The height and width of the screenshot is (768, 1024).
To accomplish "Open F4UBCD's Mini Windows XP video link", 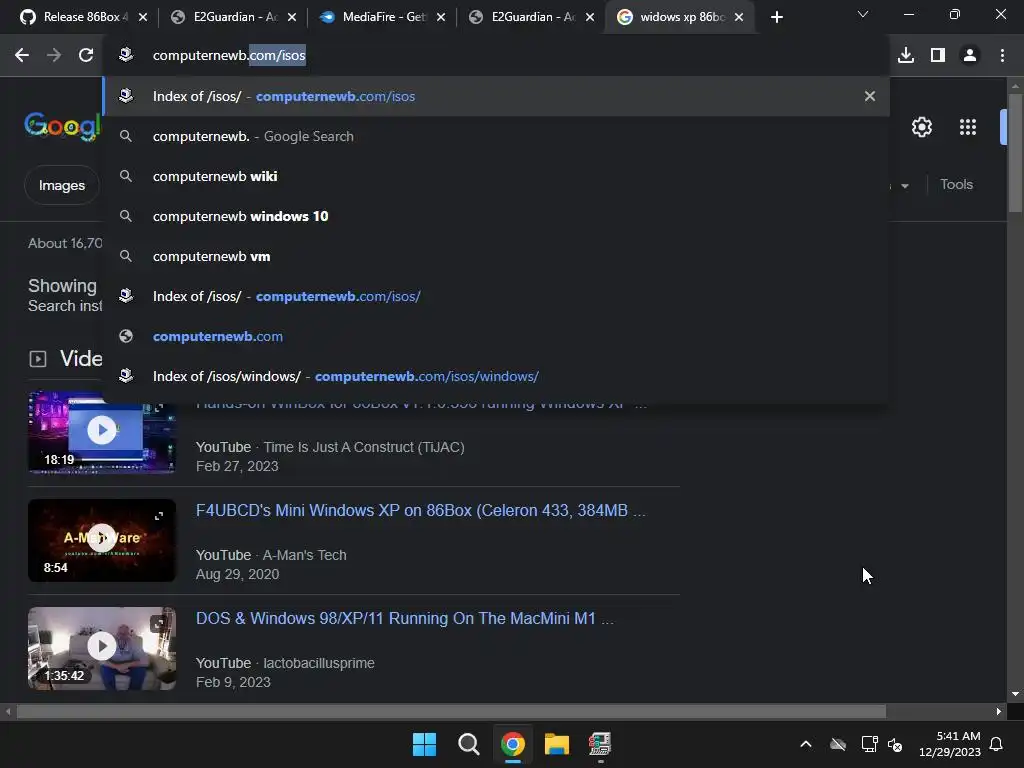I will (x=421, y=510).
